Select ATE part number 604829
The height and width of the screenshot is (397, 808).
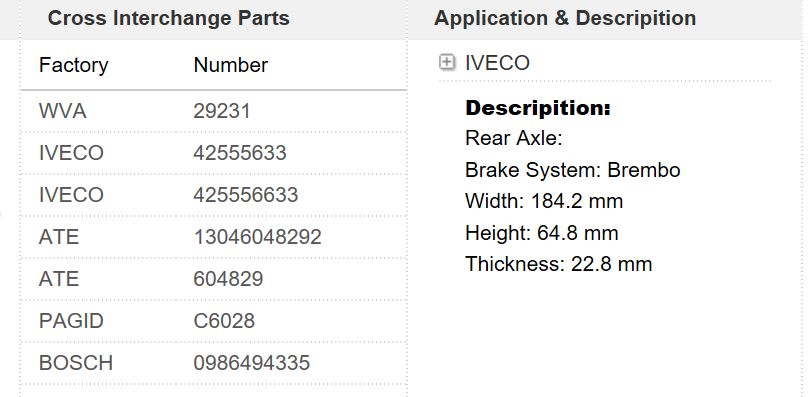[x=228, y=279]
